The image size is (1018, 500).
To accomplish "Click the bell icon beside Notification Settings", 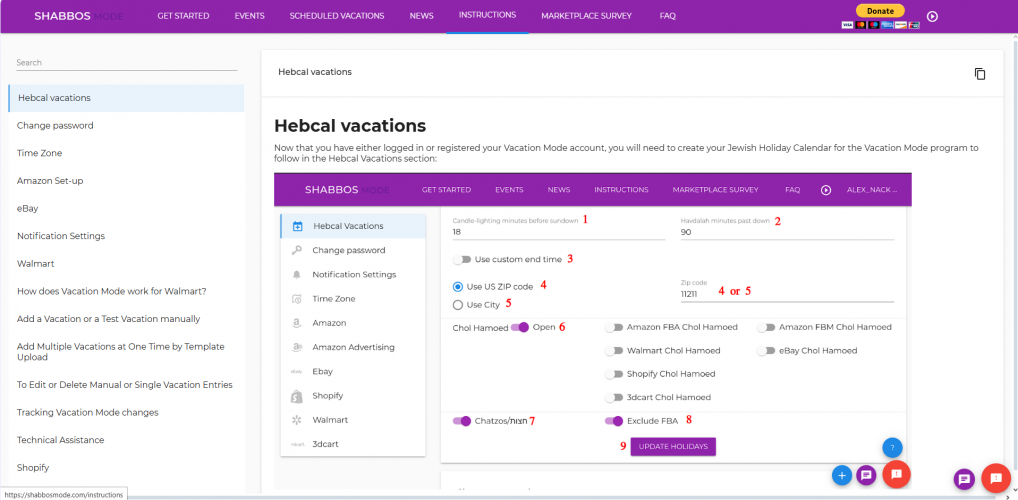I will point(297,274).
